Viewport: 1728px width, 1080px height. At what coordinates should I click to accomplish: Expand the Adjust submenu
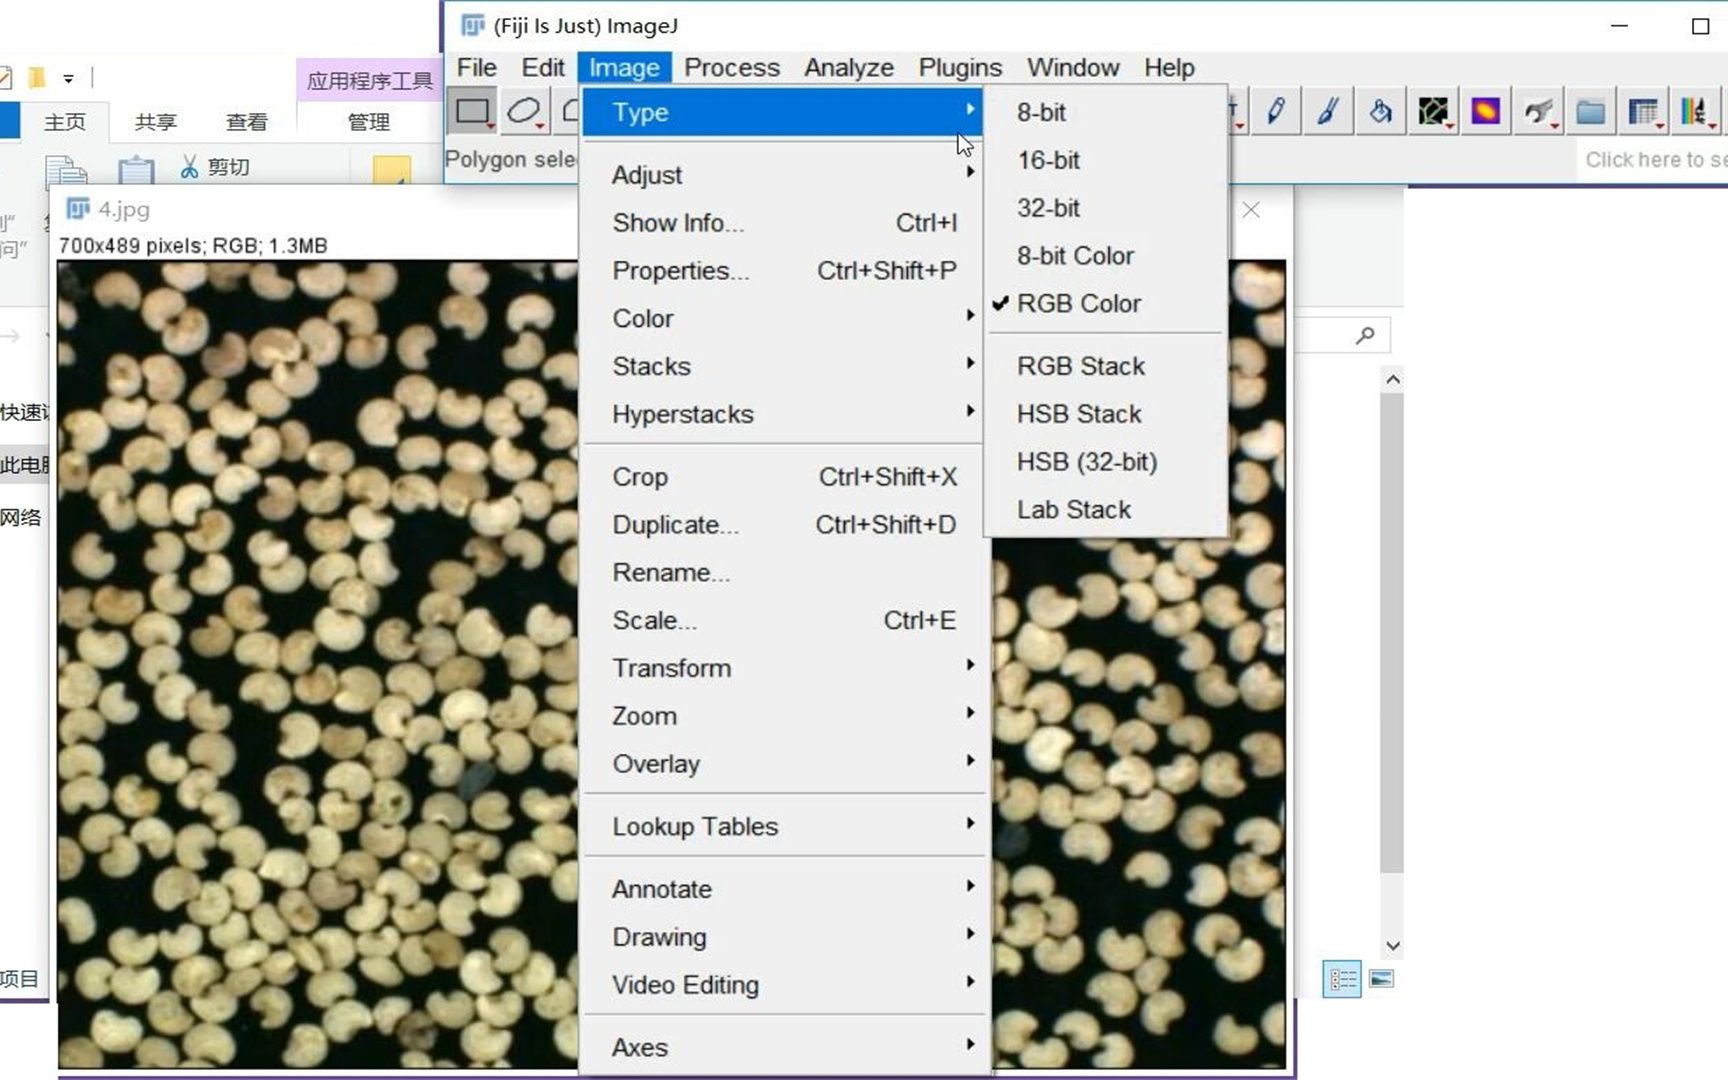647,174
